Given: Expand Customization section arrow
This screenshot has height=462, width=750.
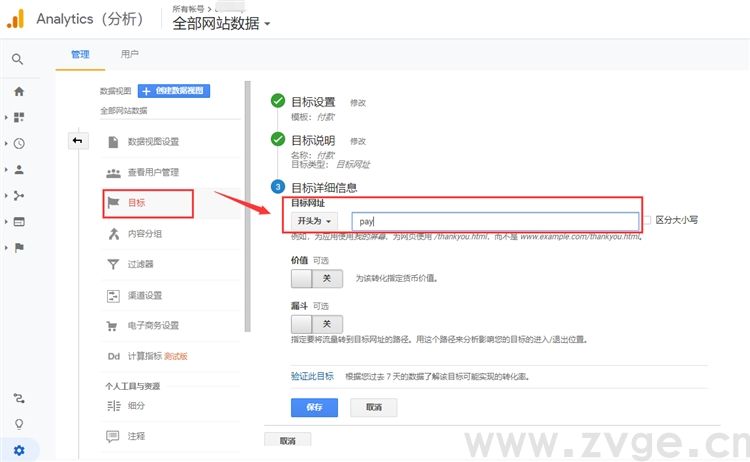Looking at the screenshot, I should [x=6, y=117].
